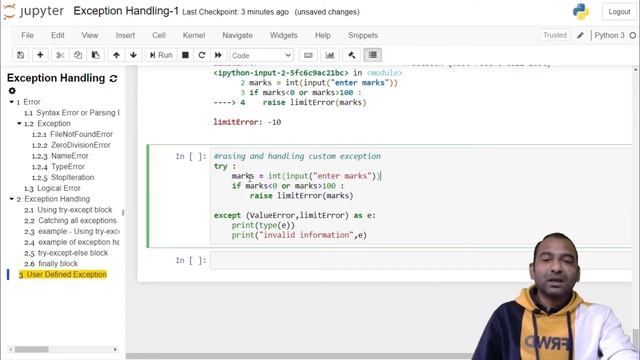Open the Widgets menu

[284, 36]
